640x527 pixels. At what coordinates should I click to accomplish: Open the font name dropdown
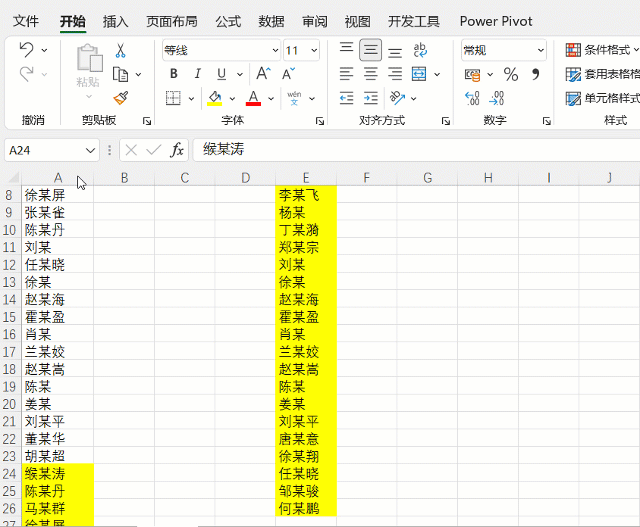(275, 50)
